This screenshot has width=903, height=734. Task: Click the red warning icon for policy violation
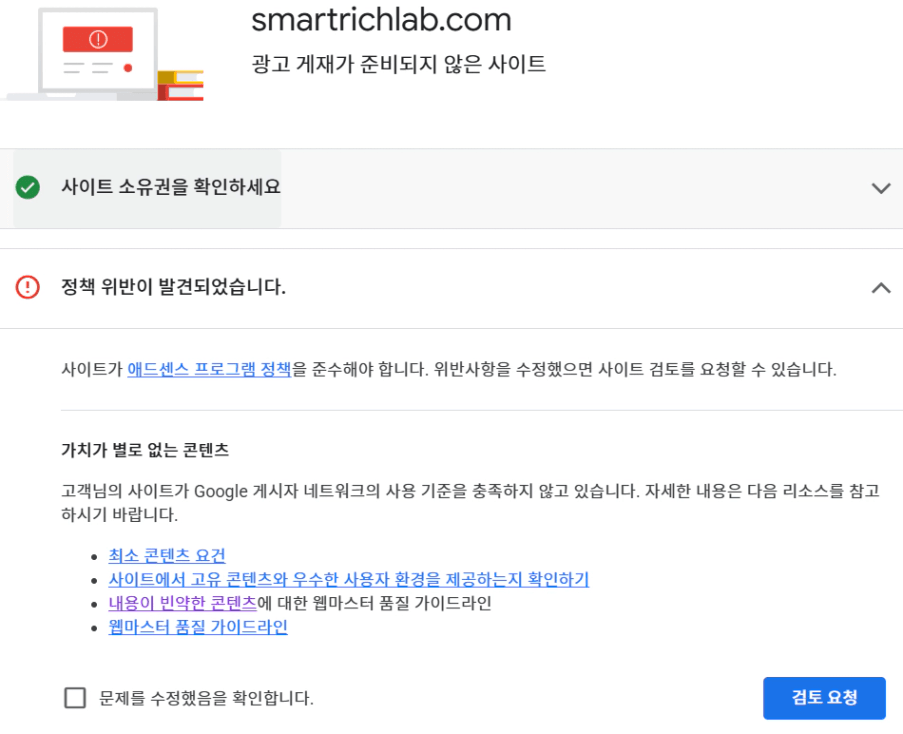coord(28,287)
